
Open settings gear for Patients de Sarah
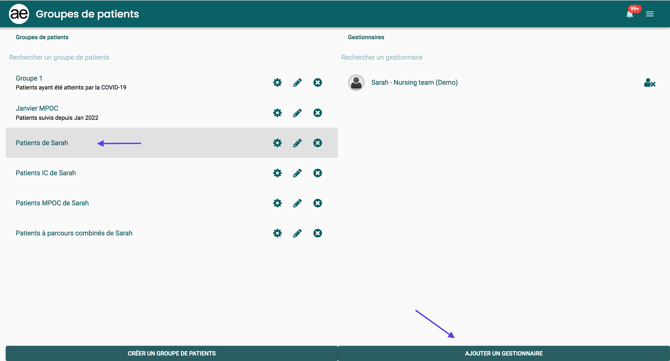click(x=277, y=143)
